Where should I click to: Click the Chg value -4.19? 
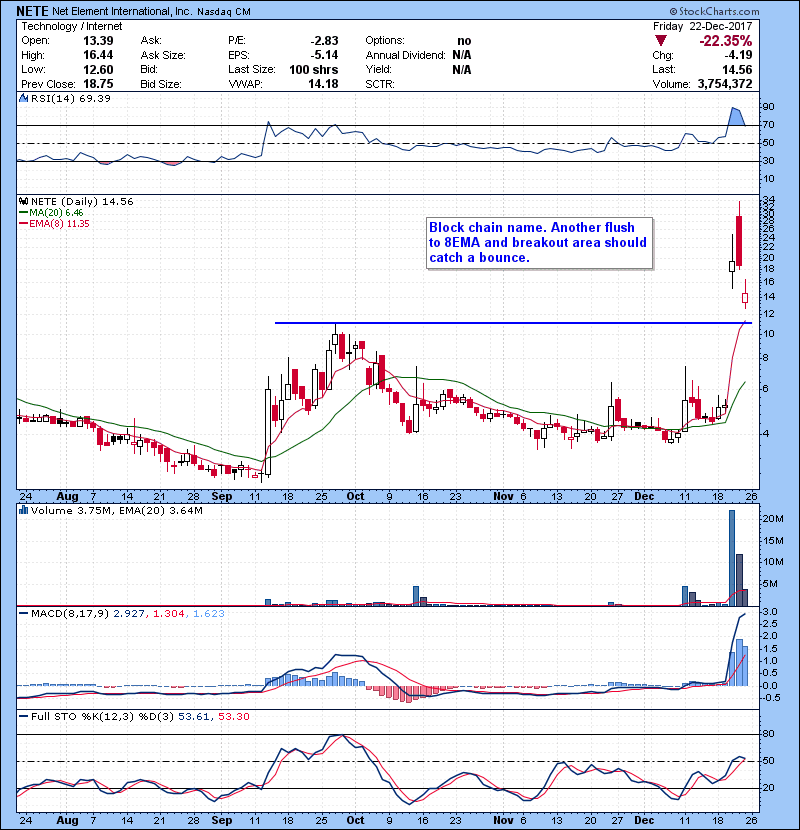738,55
